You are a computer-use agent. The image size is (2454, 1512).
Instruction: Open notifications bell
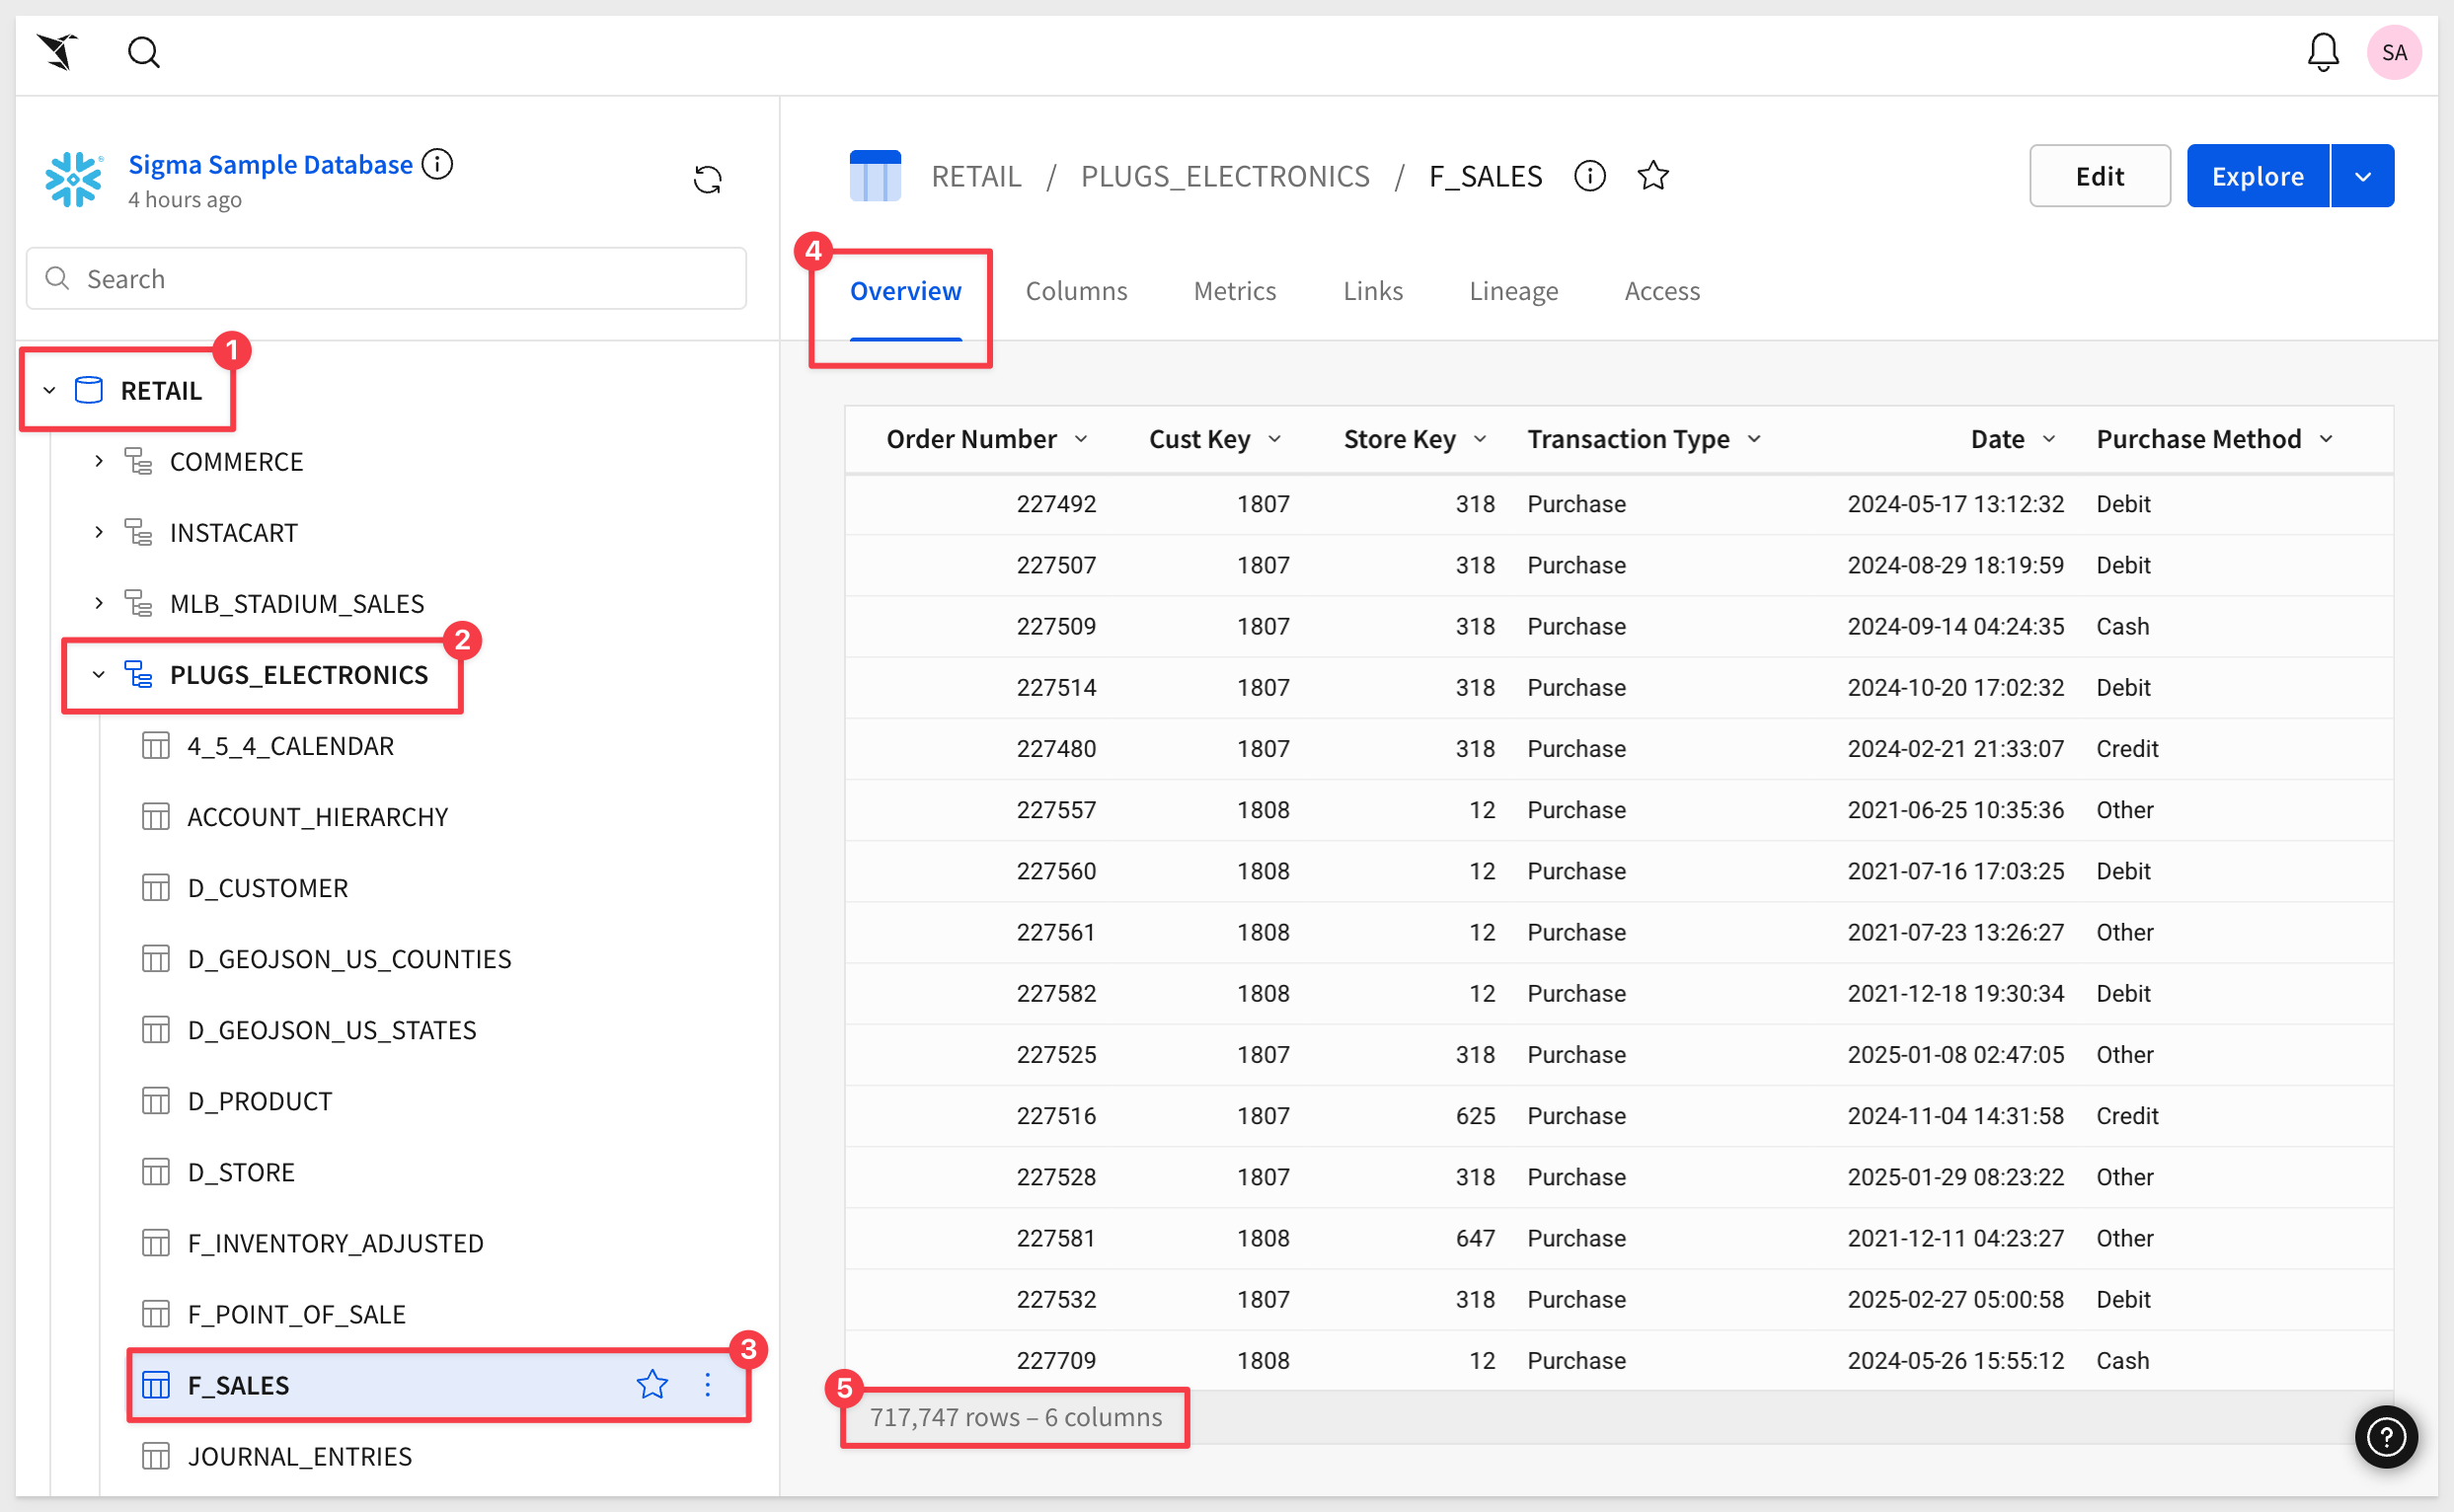tap(2322, 52)
